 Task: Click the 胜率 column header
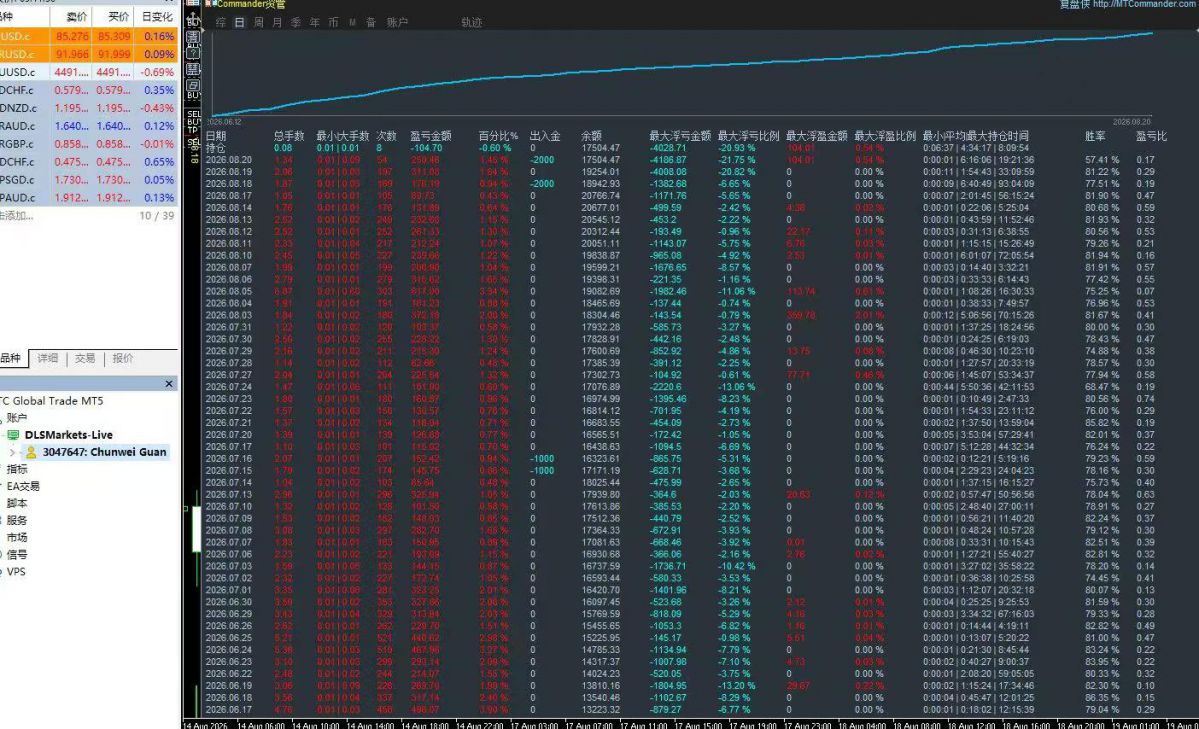1095,135
